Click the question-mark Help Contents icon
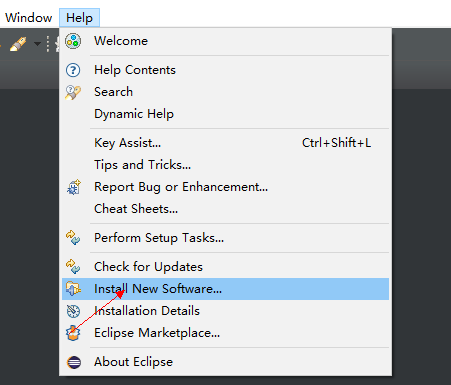451x385 pixels. click(x=73, y=70)
